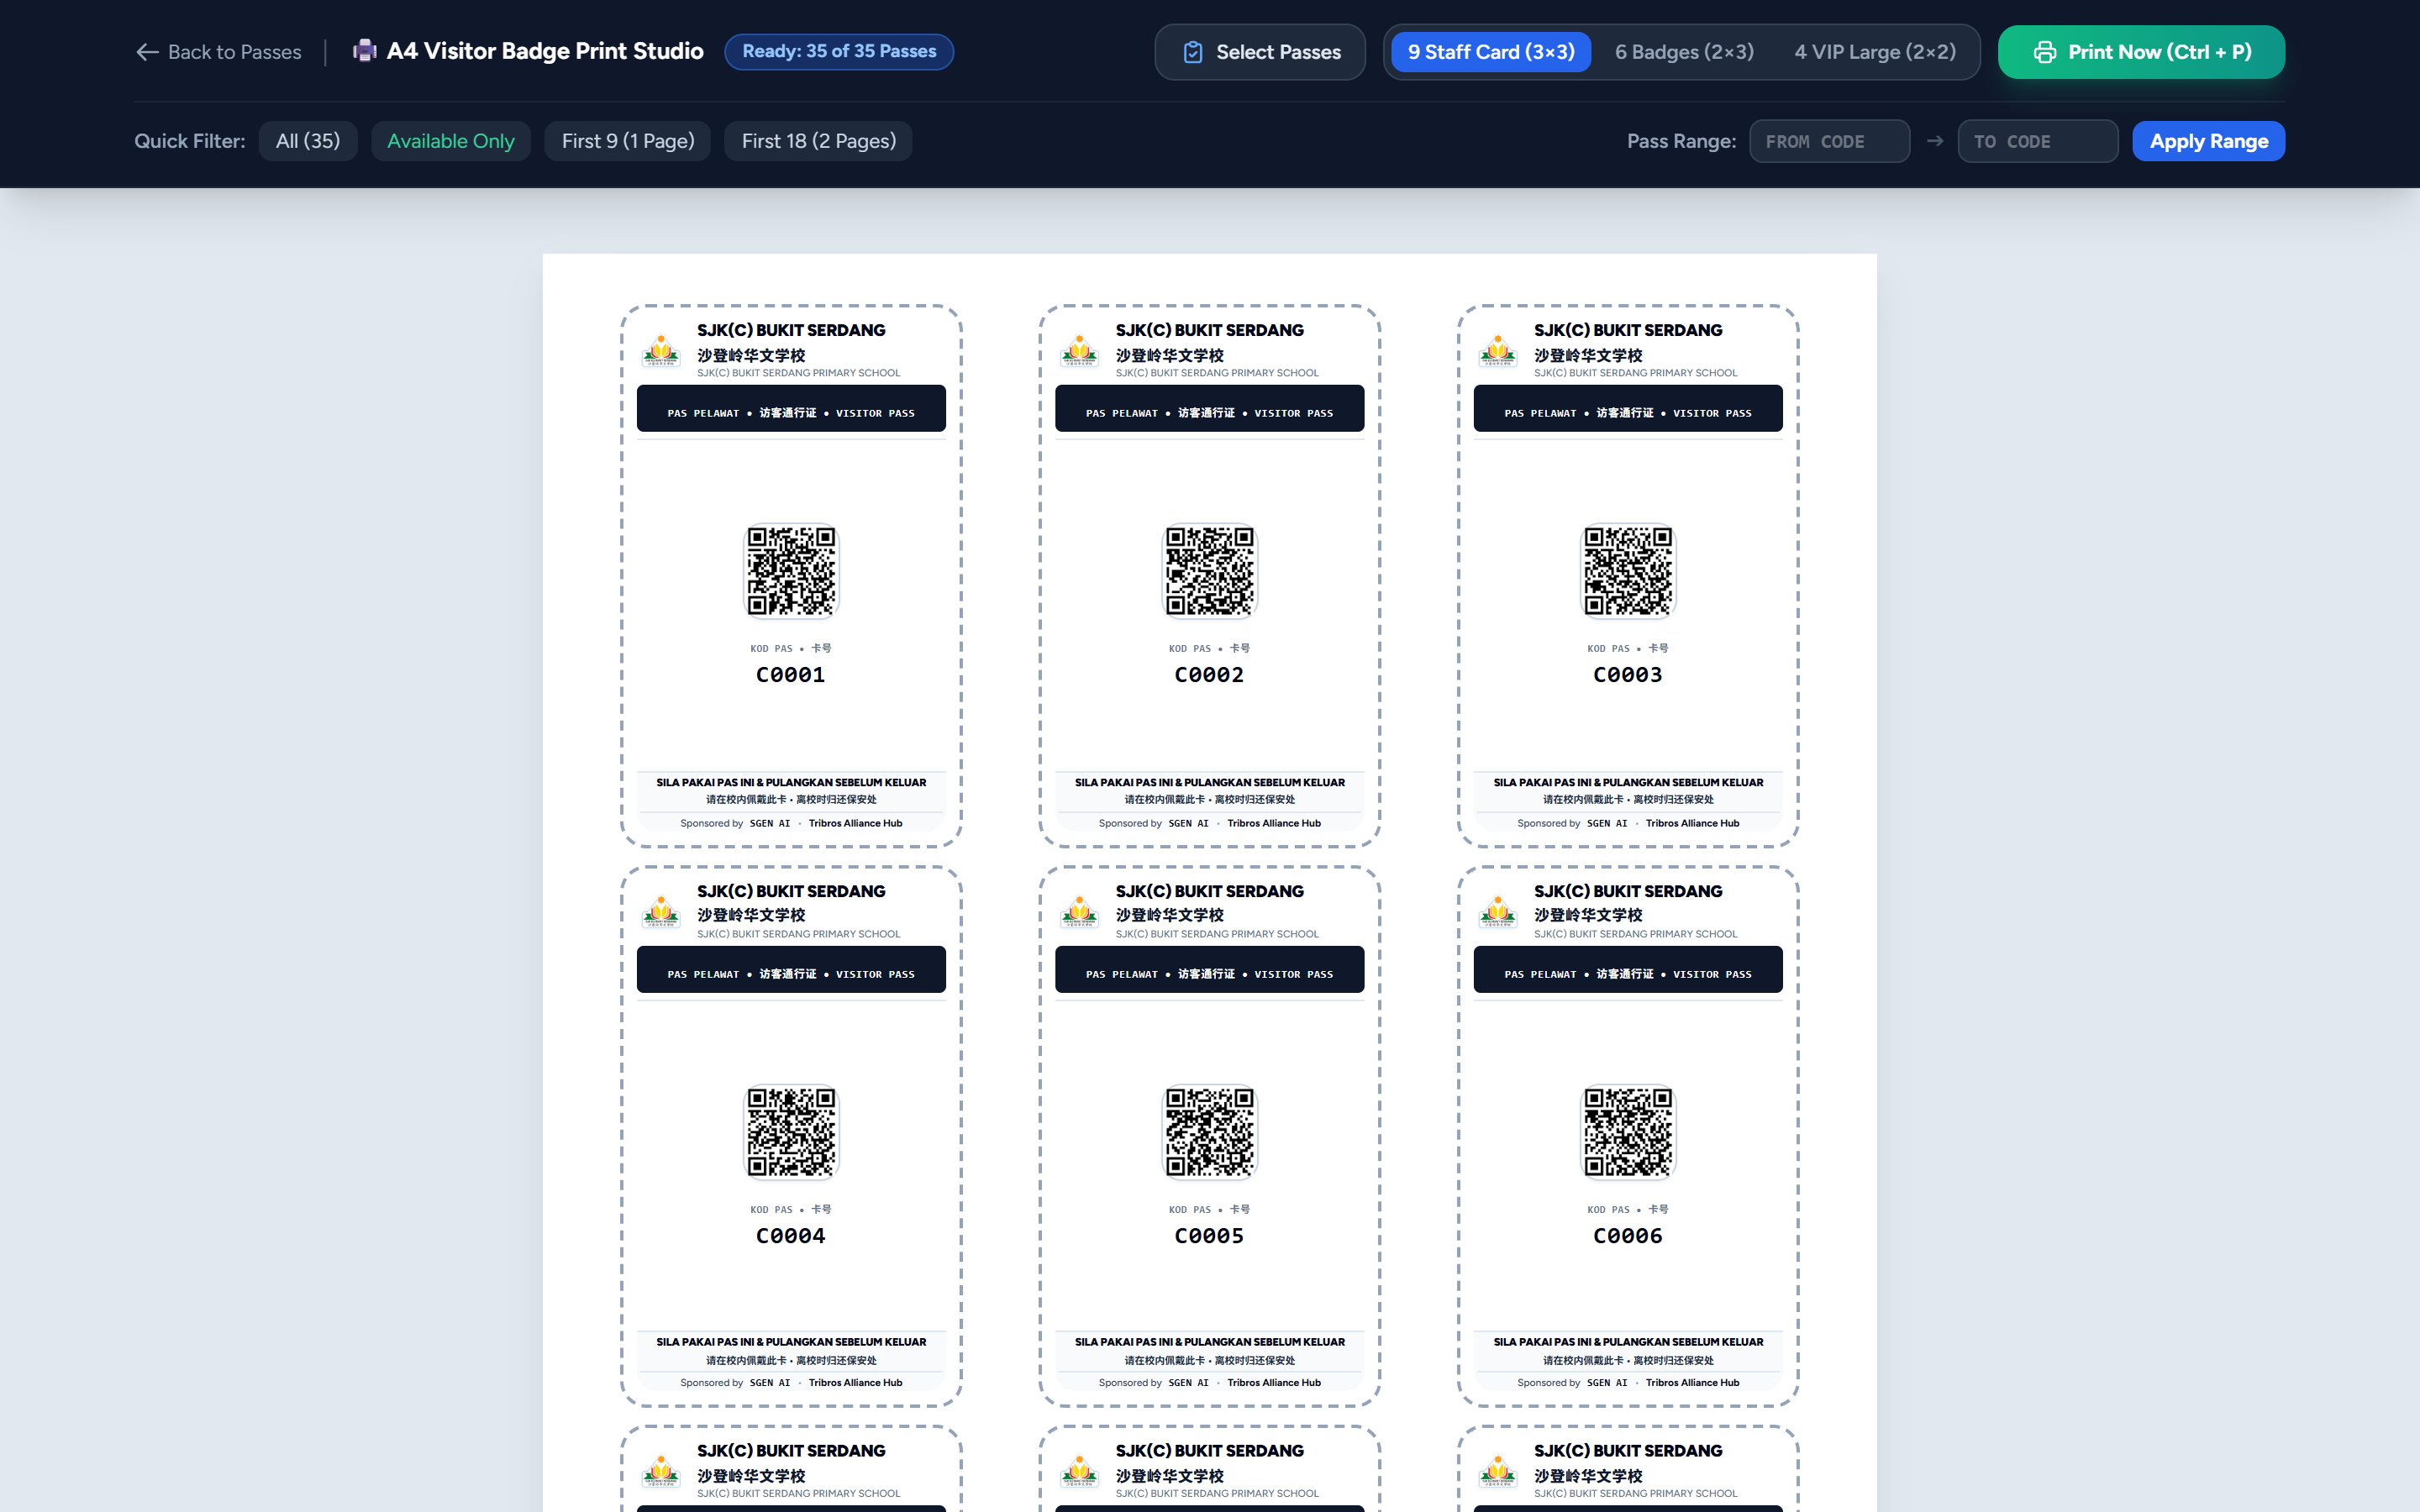This screenshot has height=1512, width=2420.
Task: Click pass code text C0004
Action: pyautogui.click(x=791, y=1236)
